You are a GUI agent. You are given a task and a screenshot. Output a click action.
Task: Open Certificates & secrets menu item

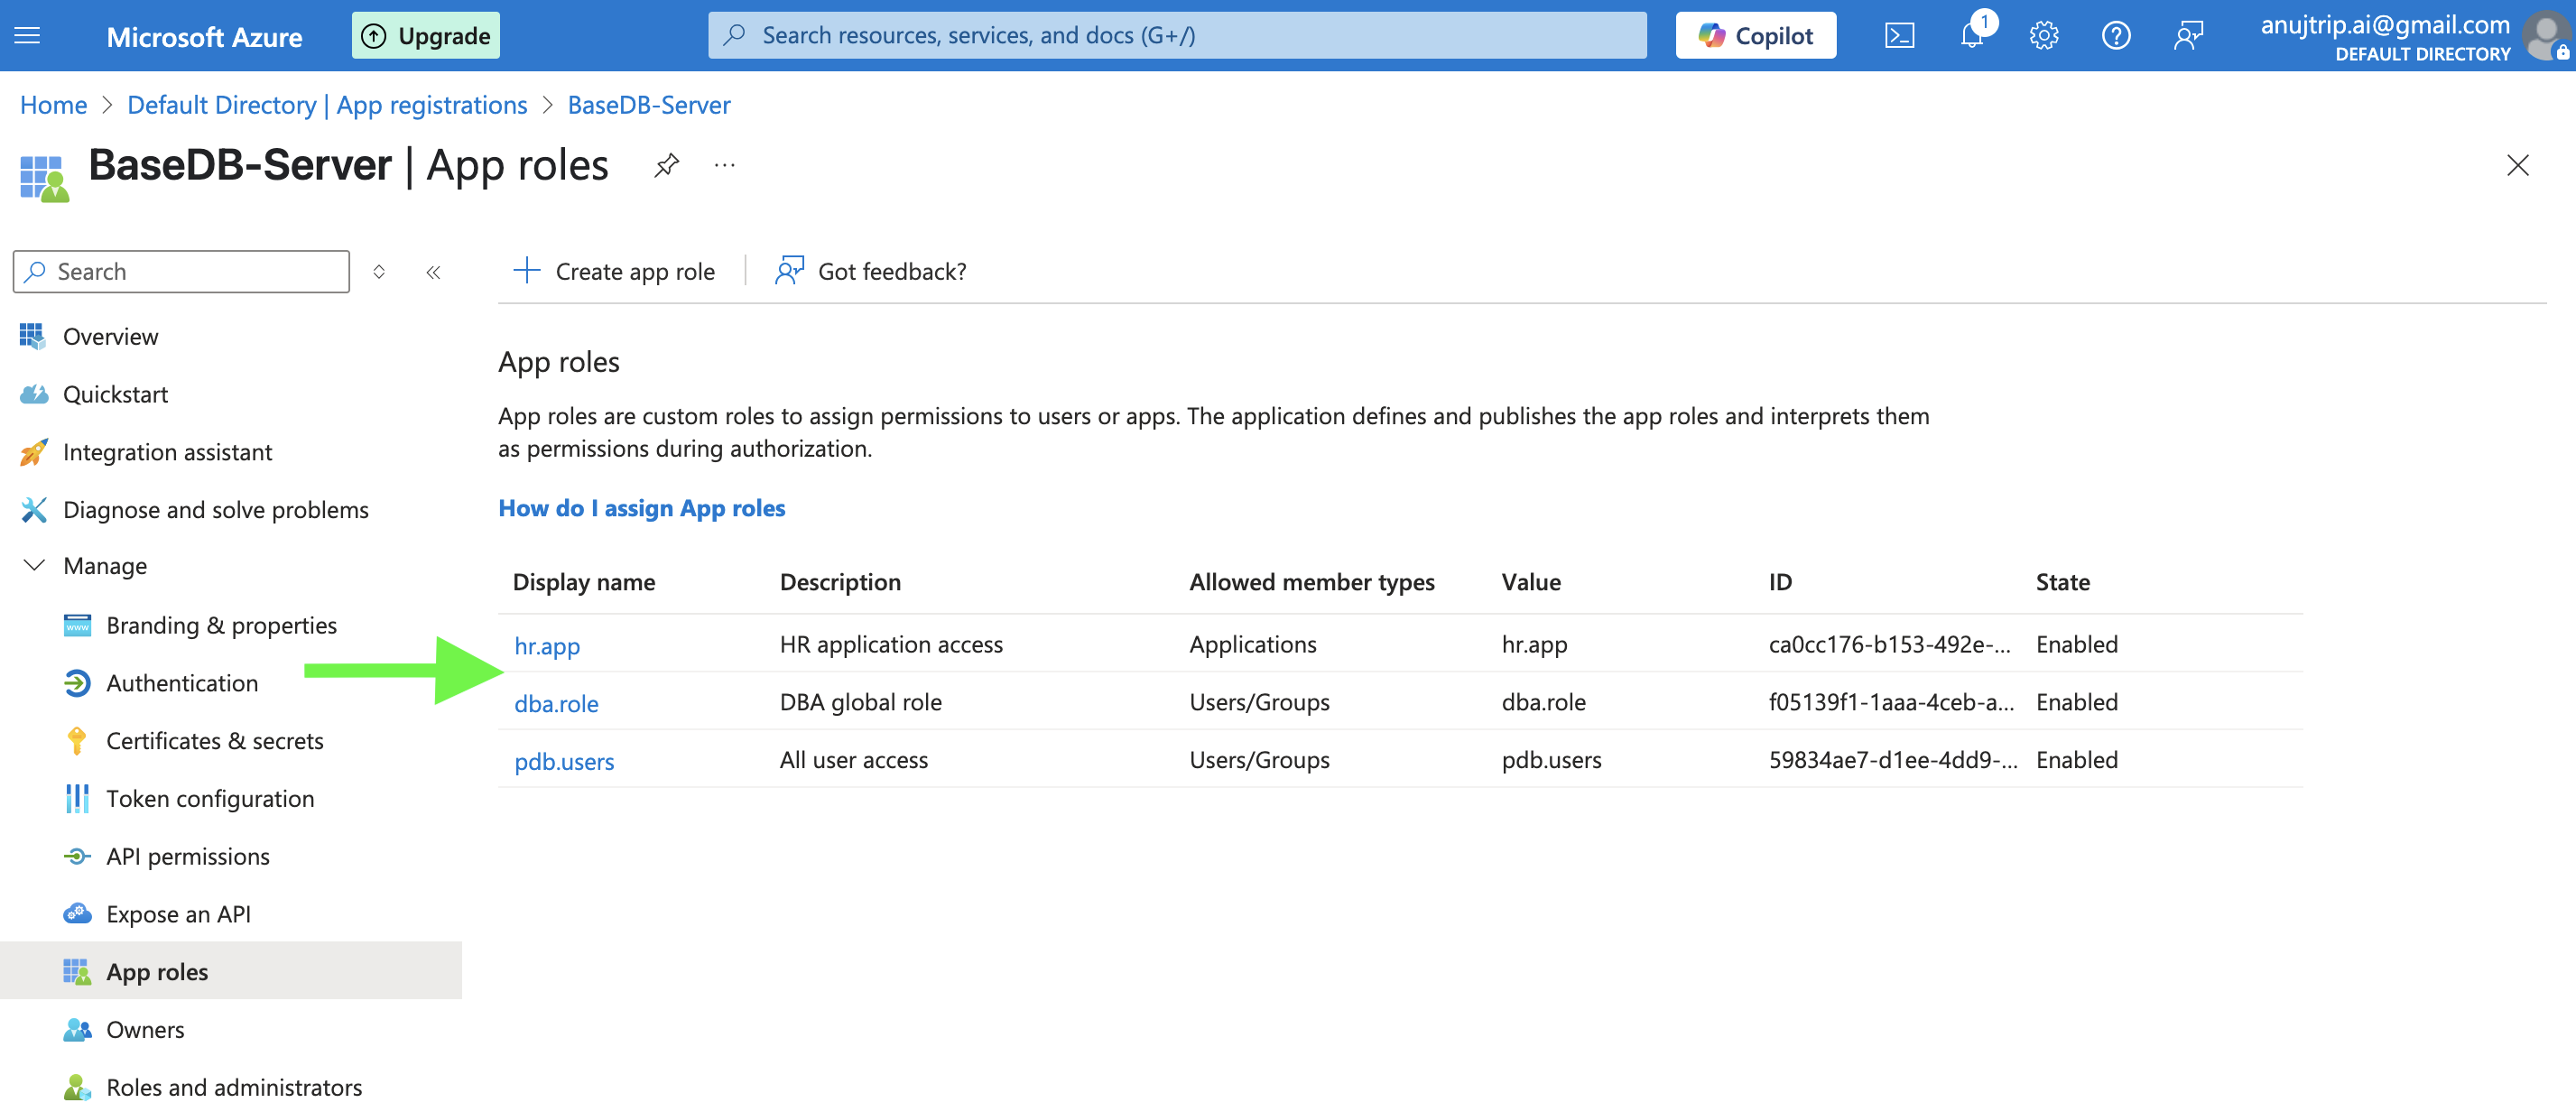click(214, 741)
